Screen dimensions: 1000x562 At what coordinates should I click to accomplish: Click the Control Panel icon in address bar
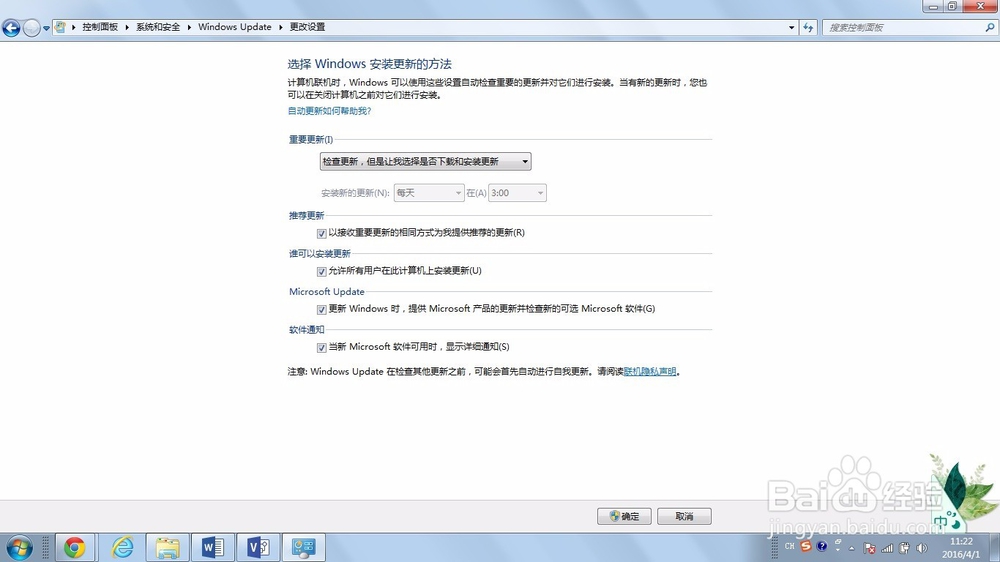click(61, 27)
